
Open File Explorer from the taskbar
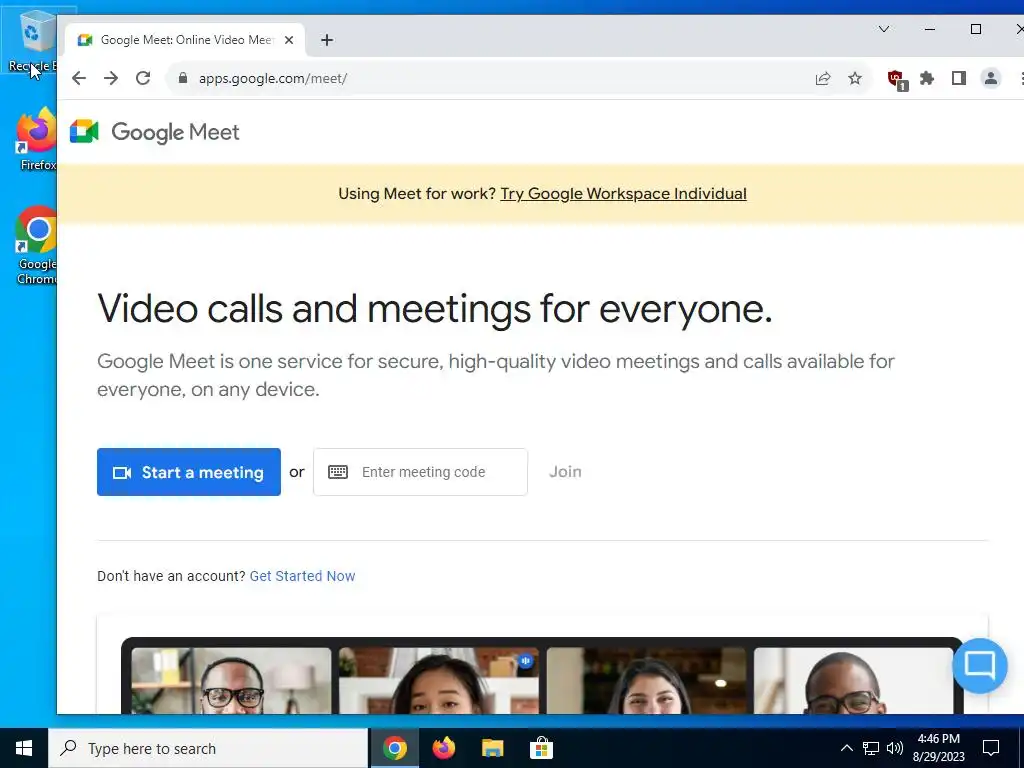coord(492,748)
